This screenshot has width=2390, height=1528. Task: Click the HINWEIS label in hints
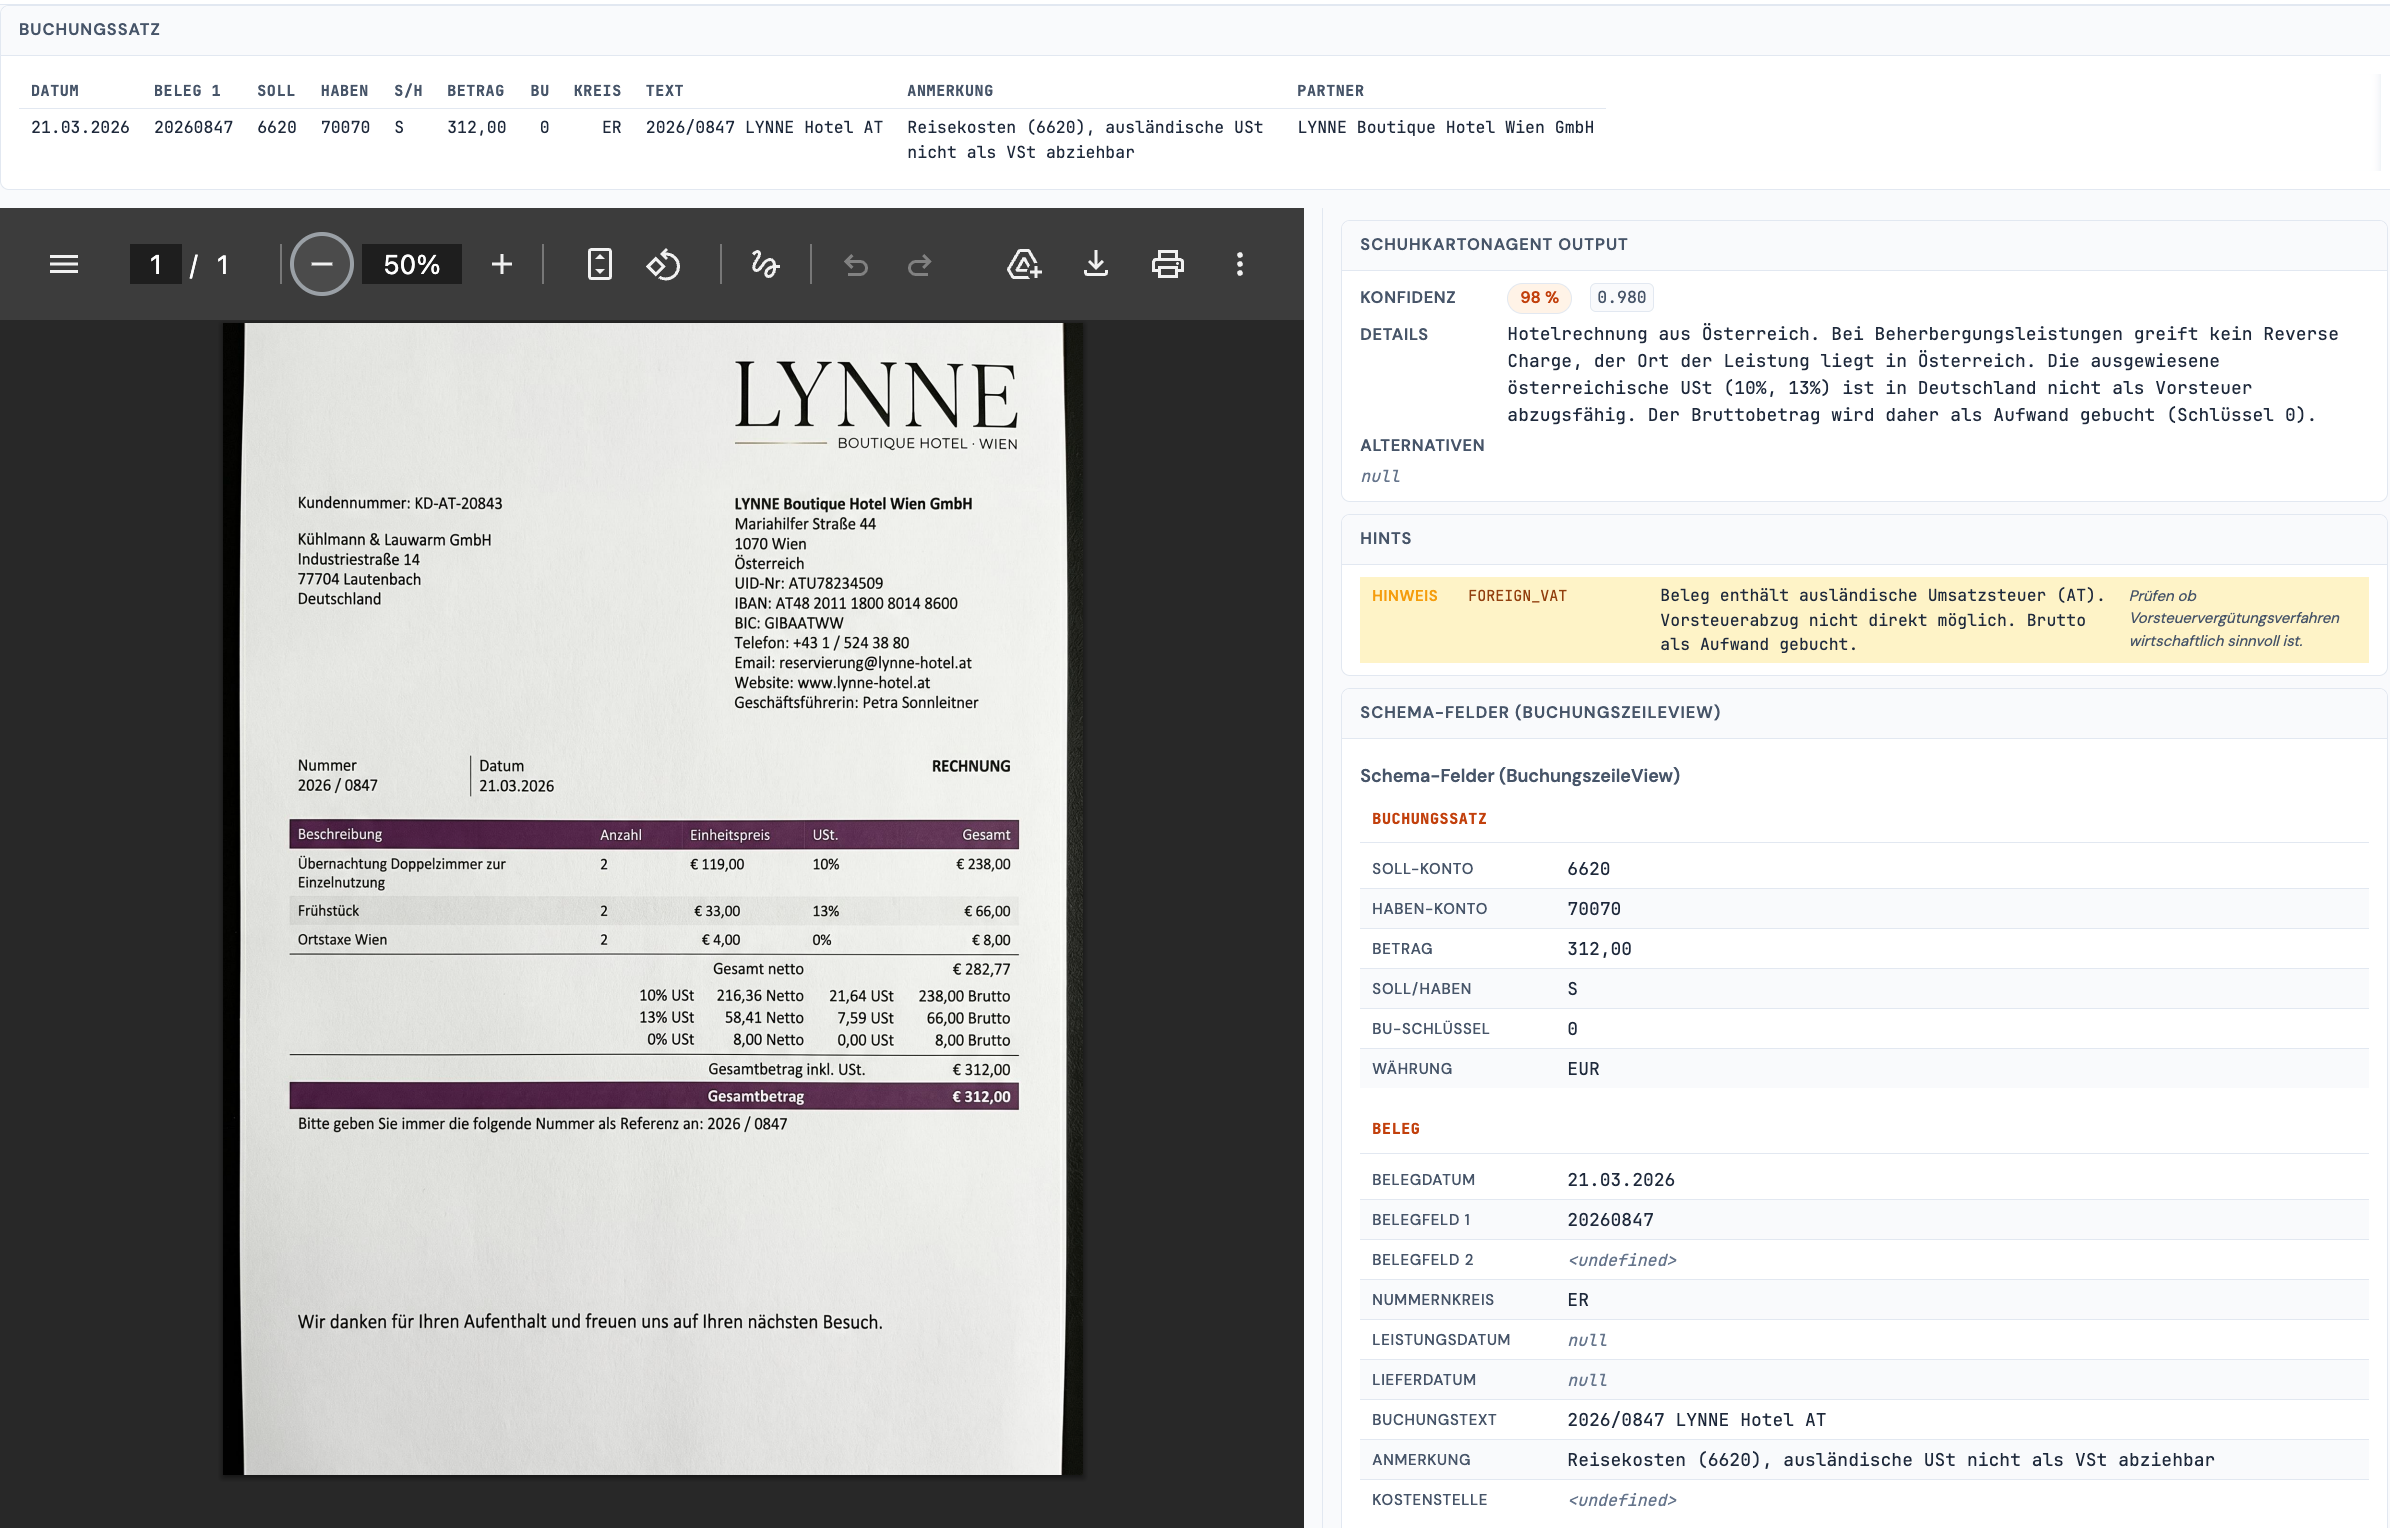pyautogui.click(x=1404, y=596)
